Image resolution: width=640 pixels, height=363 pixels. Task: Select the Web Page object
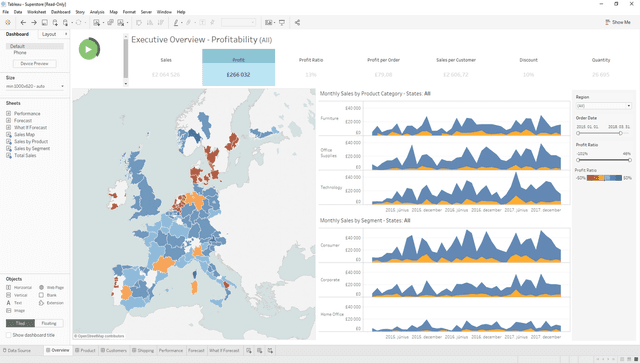coord(51,287)
